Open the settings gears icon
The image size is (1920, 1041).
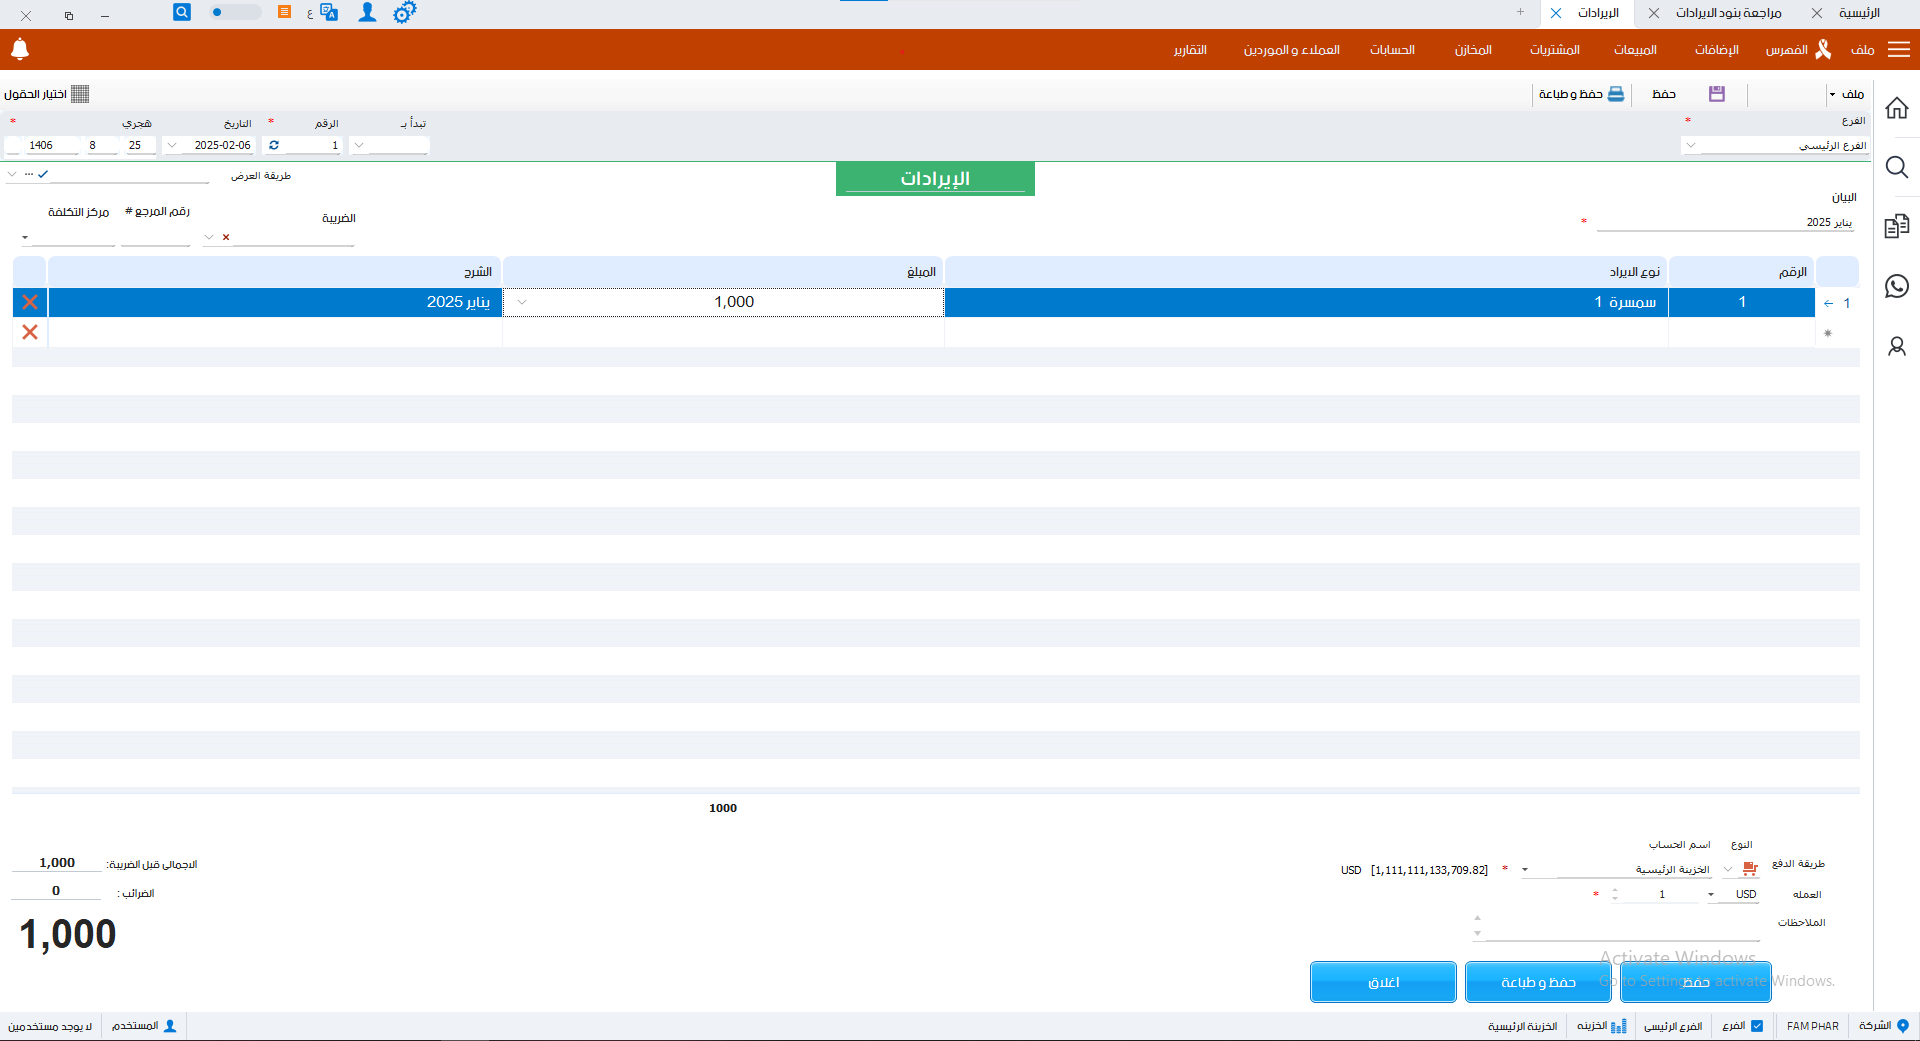(x=404, y=13)
